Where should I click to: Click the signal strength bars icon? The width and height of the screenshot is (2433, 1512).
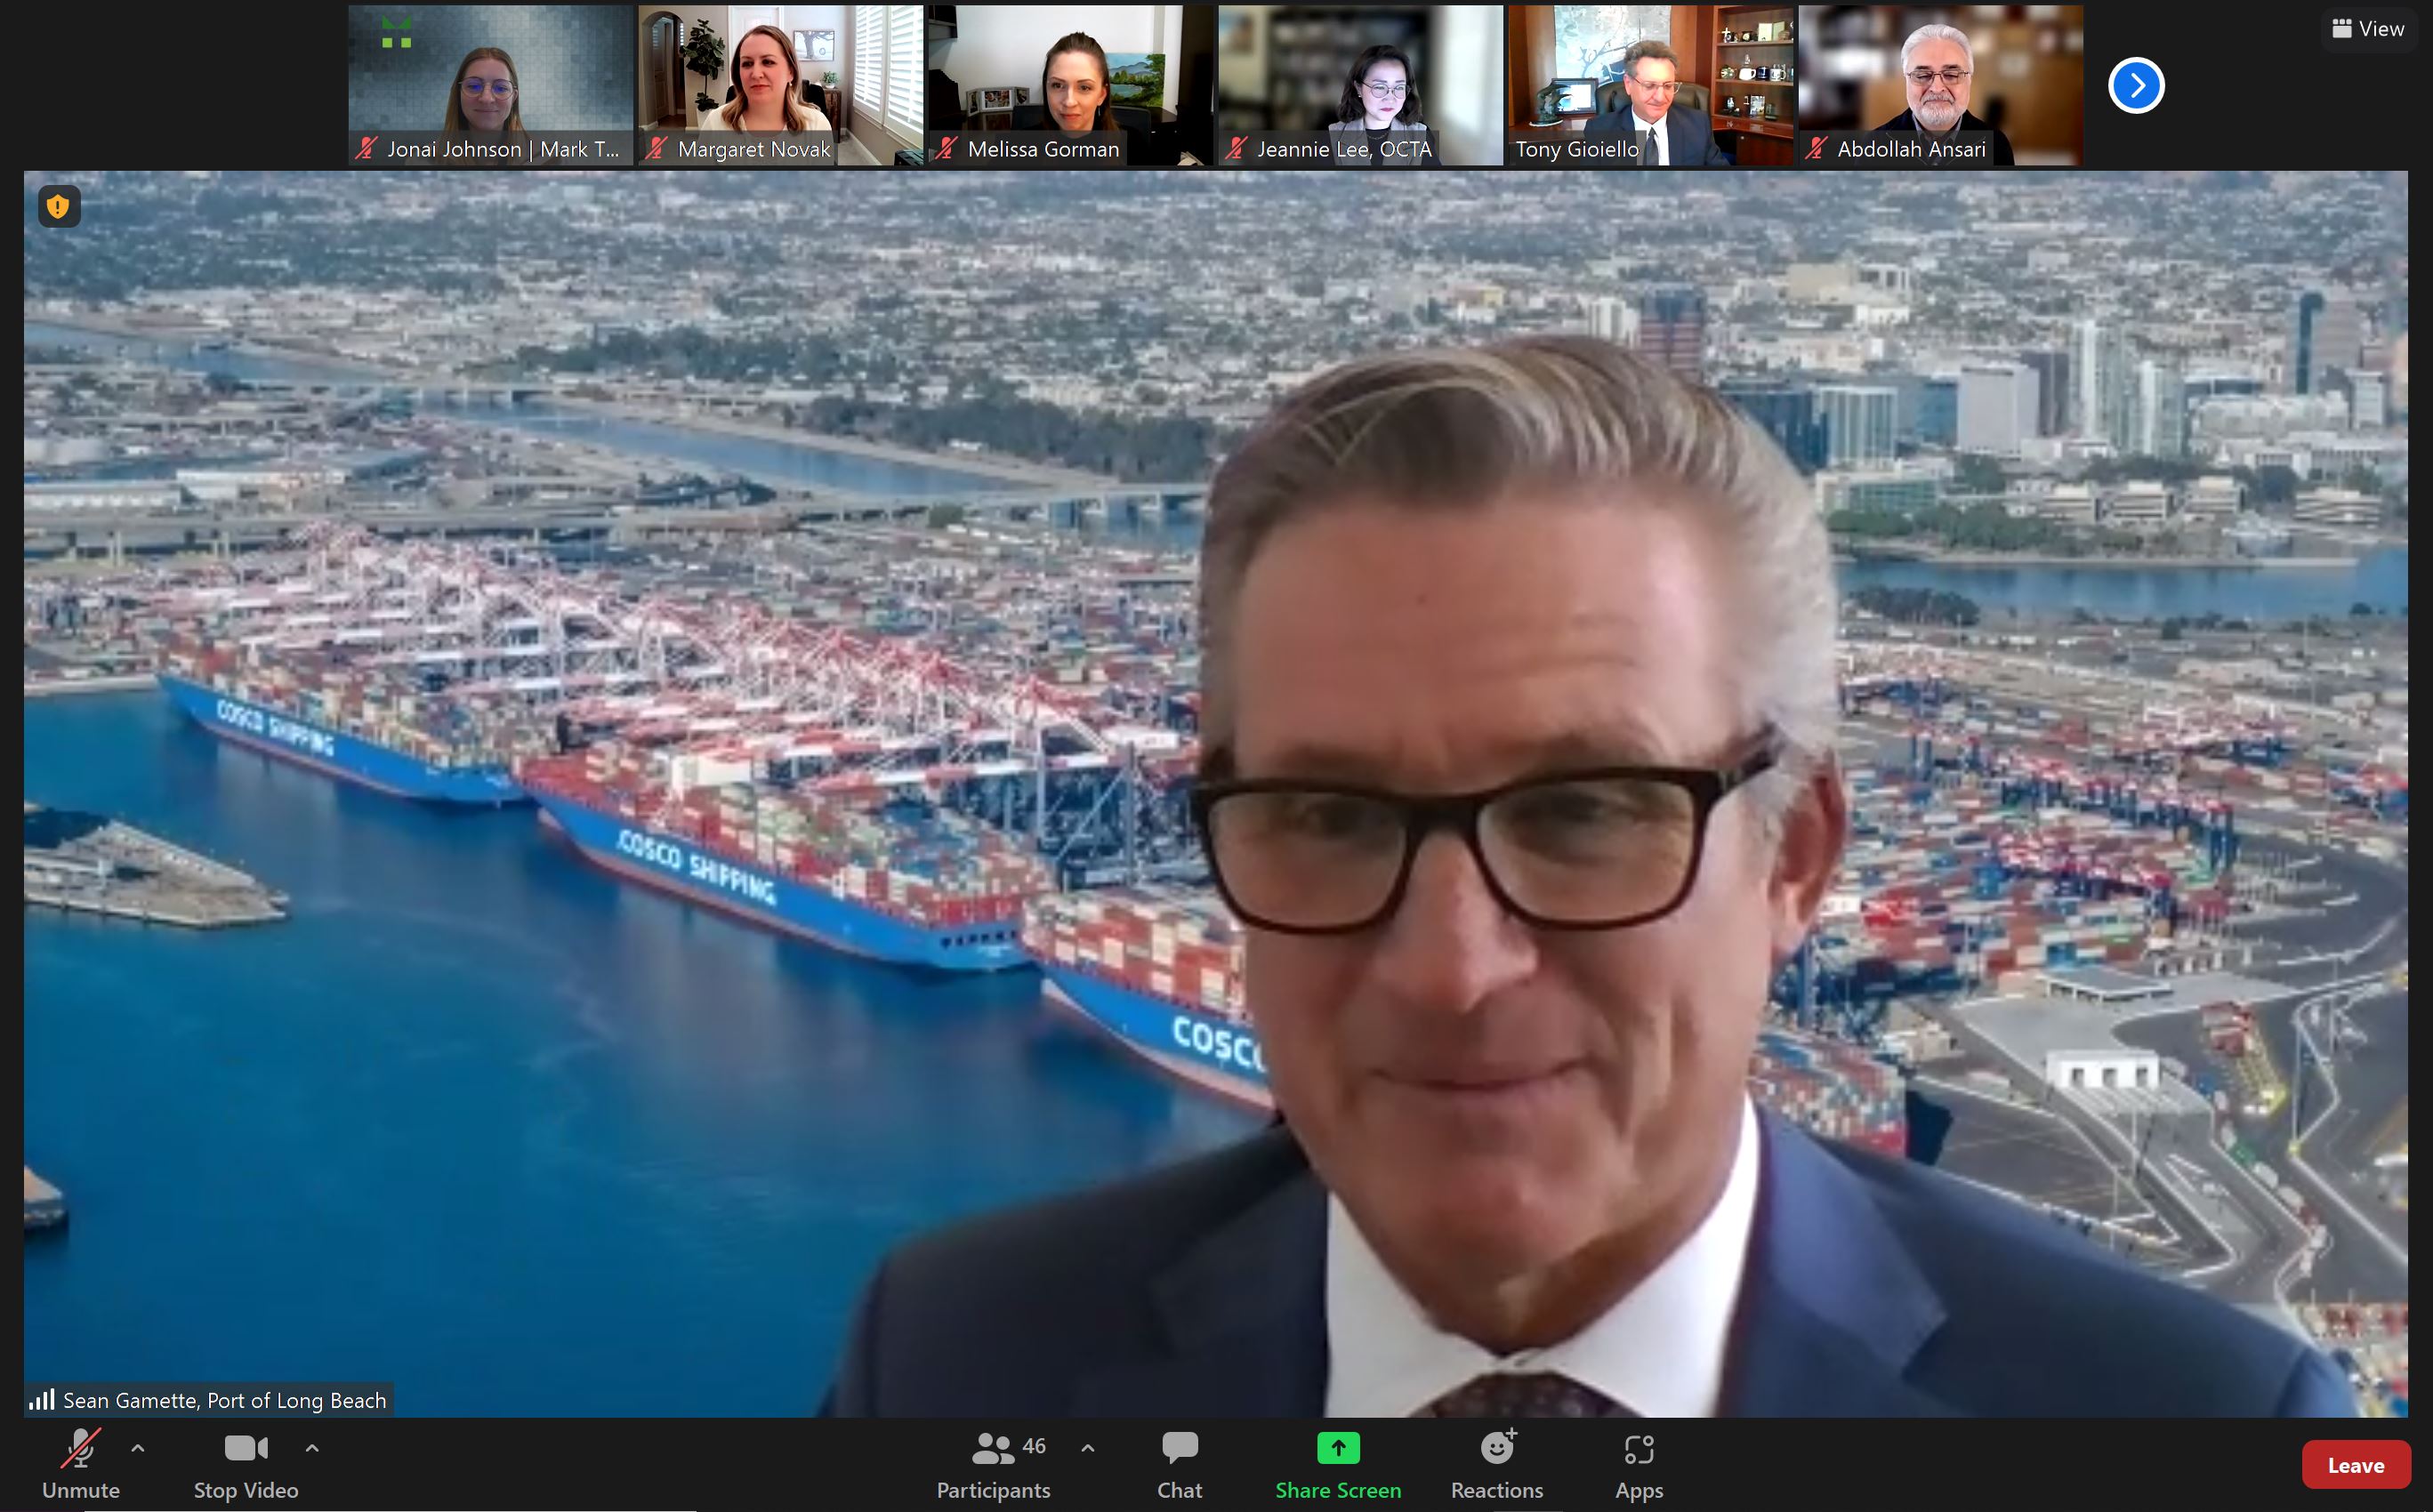pos(42,1399)
